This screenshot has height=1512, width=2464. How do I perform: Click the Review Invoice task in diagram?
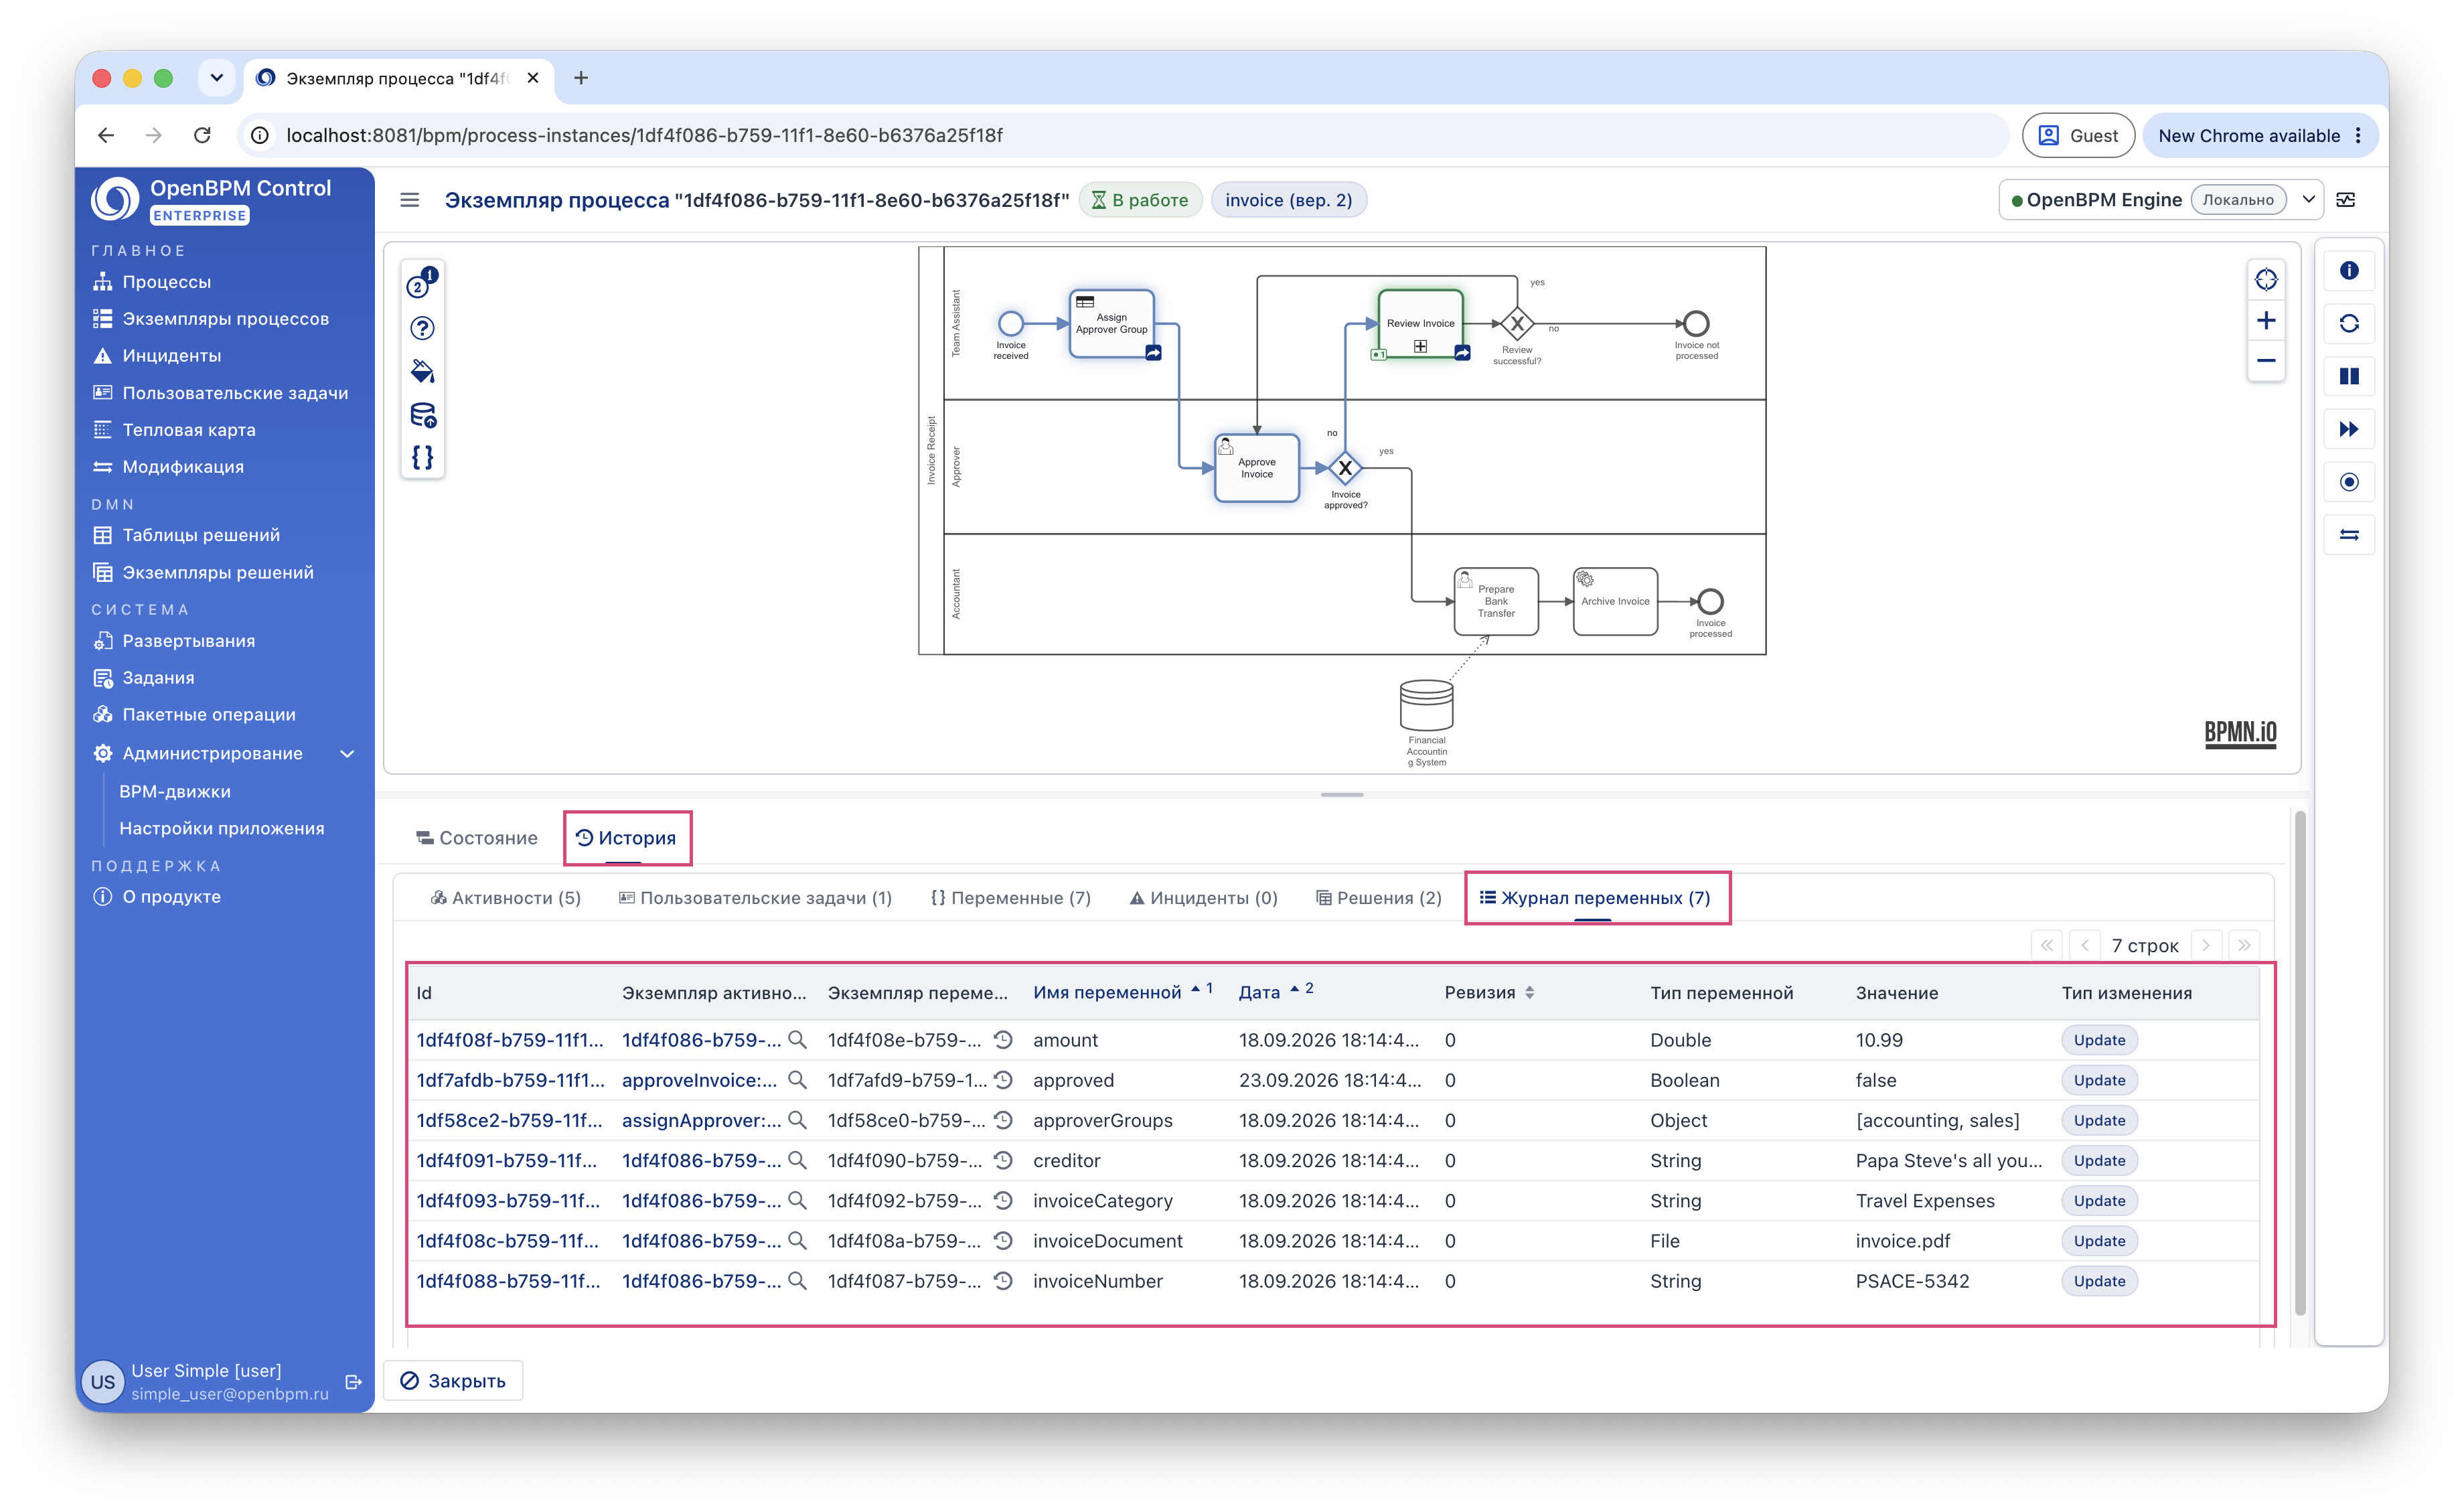click(1420, 324)
